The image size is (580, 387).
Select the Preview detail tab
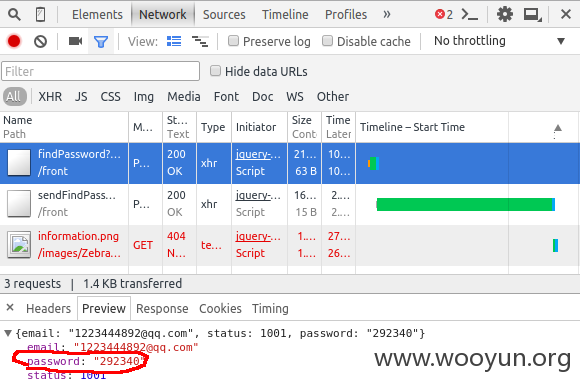click(104, 308)
